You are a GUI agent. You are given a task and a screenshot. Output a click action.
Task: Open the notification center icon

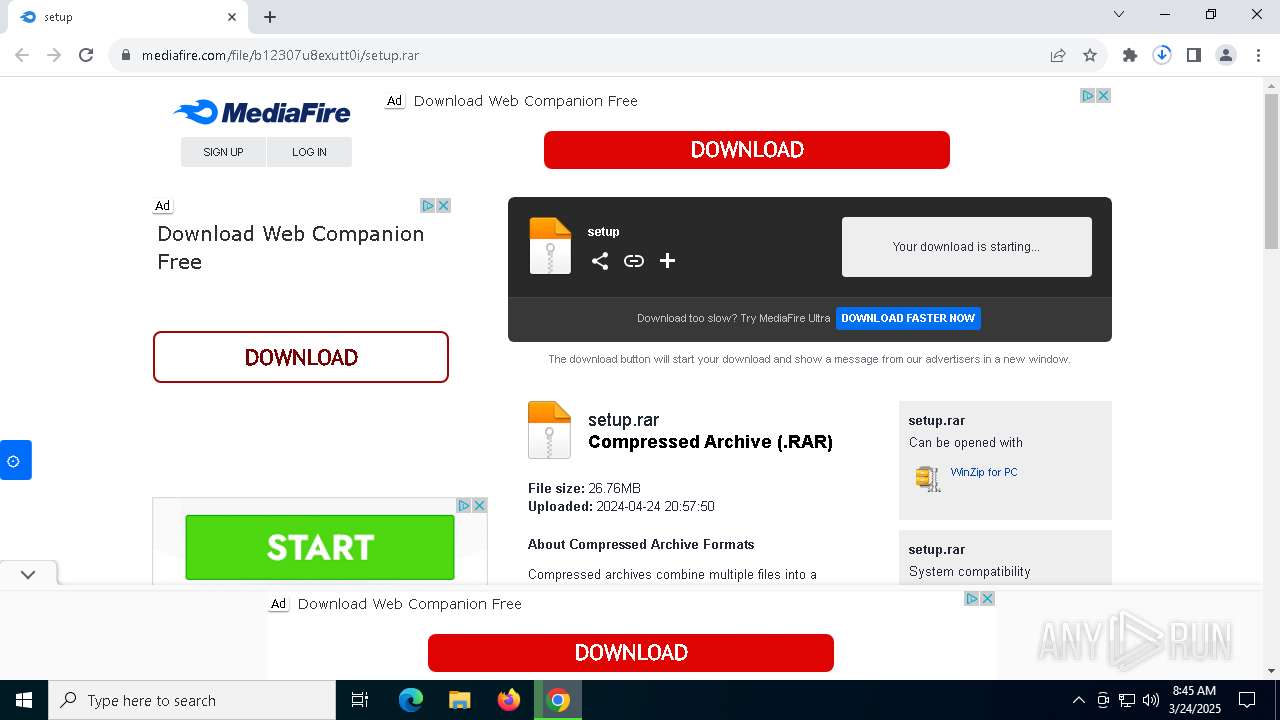pos(1247,700)
